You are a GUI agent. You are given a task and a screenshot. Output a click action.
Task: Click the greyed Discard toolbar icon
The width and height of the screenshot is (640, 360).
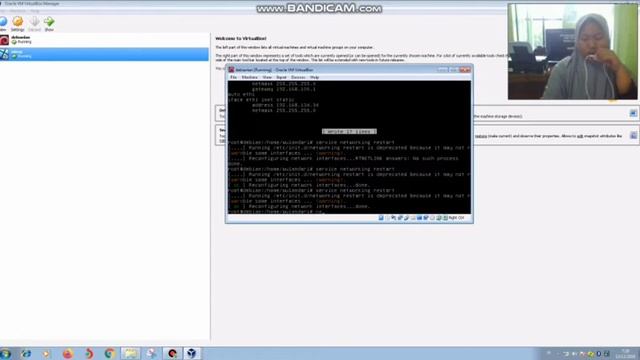(34, 24)
